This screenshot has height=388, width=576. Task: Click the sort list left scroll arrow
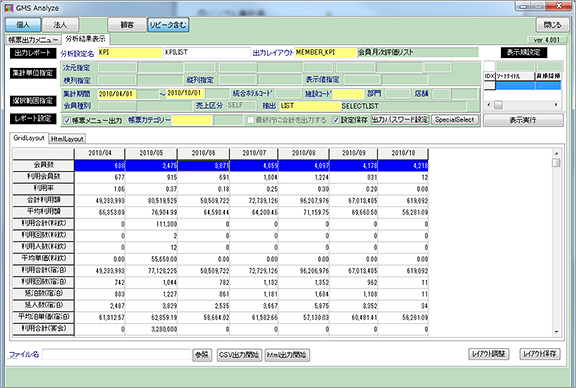pyautogui.click(x=489, y=105)
